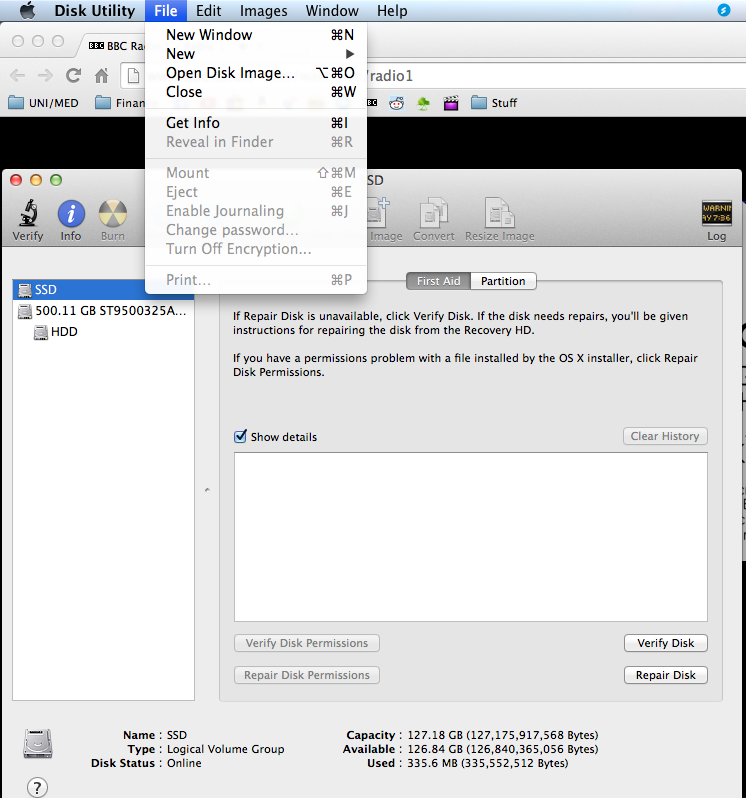Click the browser forward arrow

pyautogui.click(x=45, y=76)
